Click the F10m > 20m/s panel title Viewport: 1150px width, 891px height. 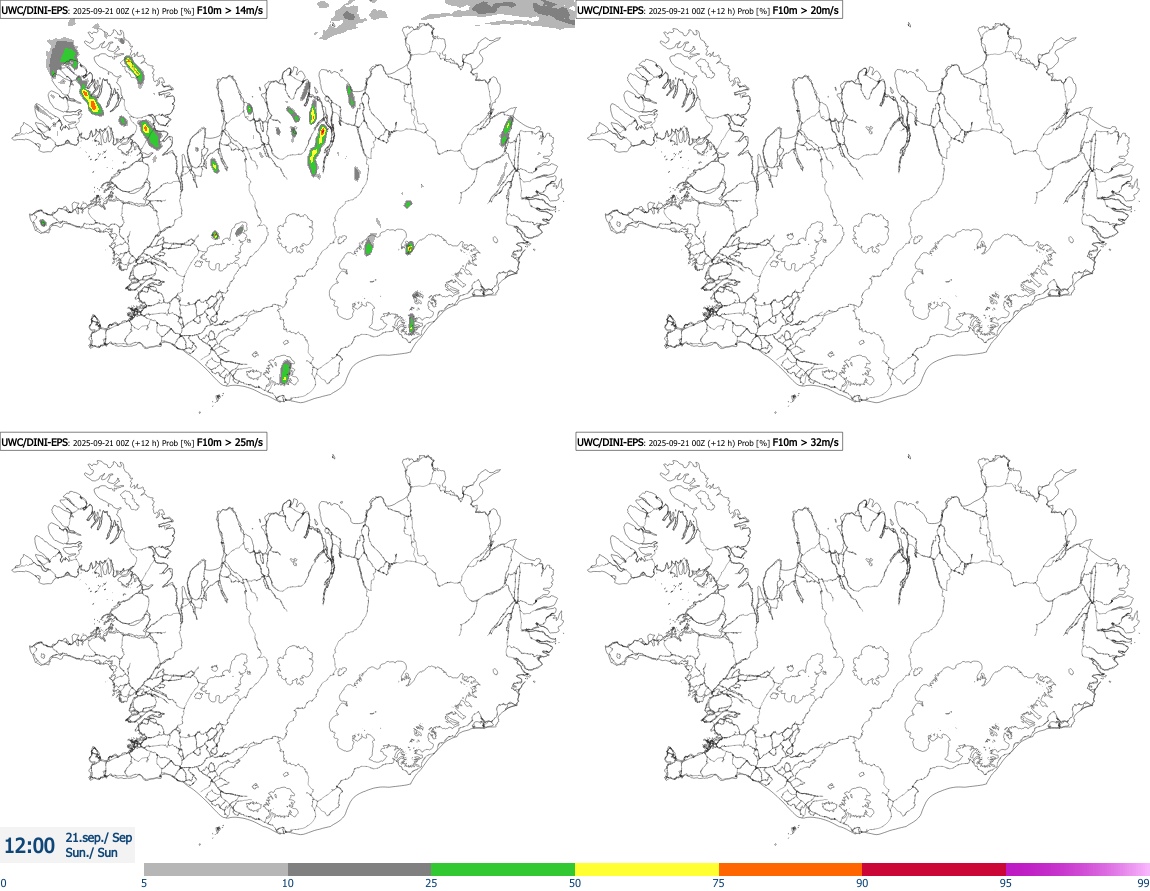click(x=708, y=10)
